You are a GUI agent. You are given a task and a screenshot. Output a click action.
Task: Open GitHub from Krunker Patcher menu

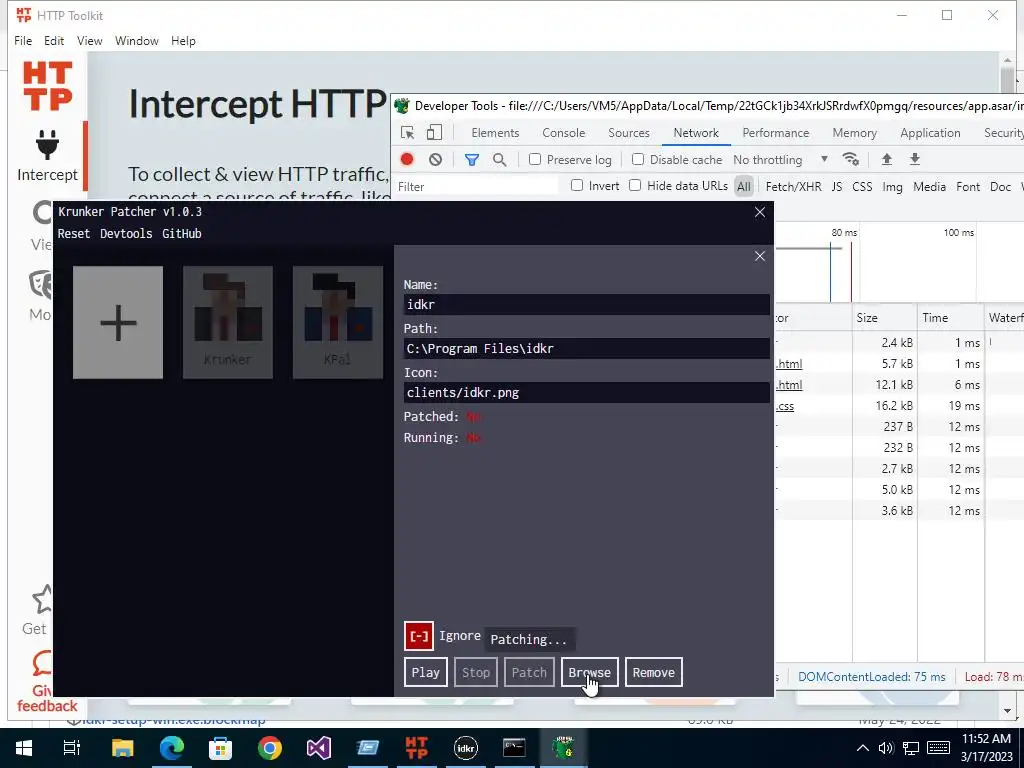(182, 234)
